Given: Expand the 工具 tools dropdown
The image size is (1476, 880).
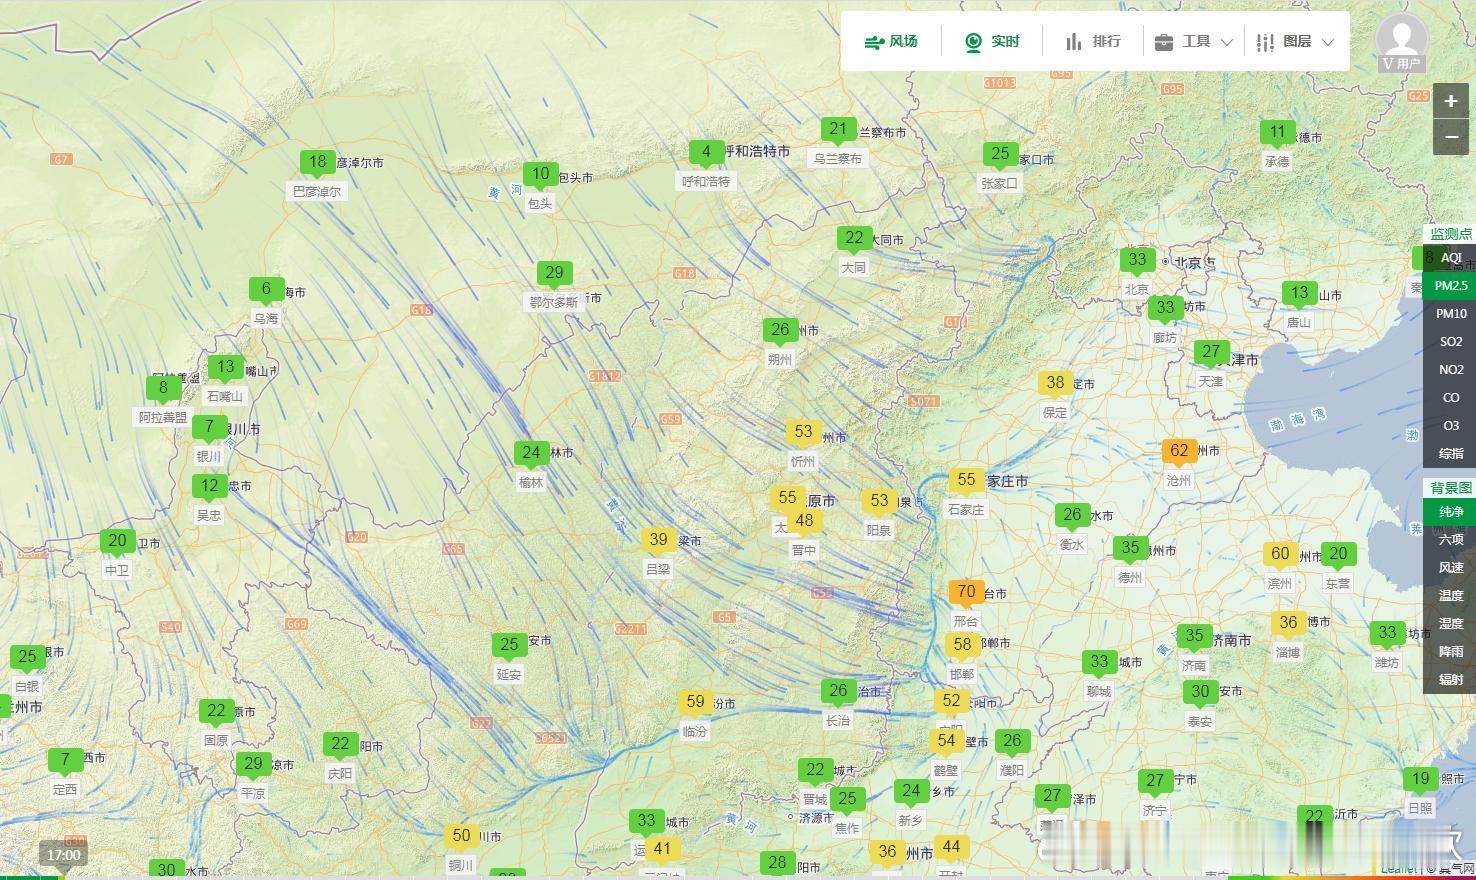Looking at the screenshot, I should coord(1194,42).
